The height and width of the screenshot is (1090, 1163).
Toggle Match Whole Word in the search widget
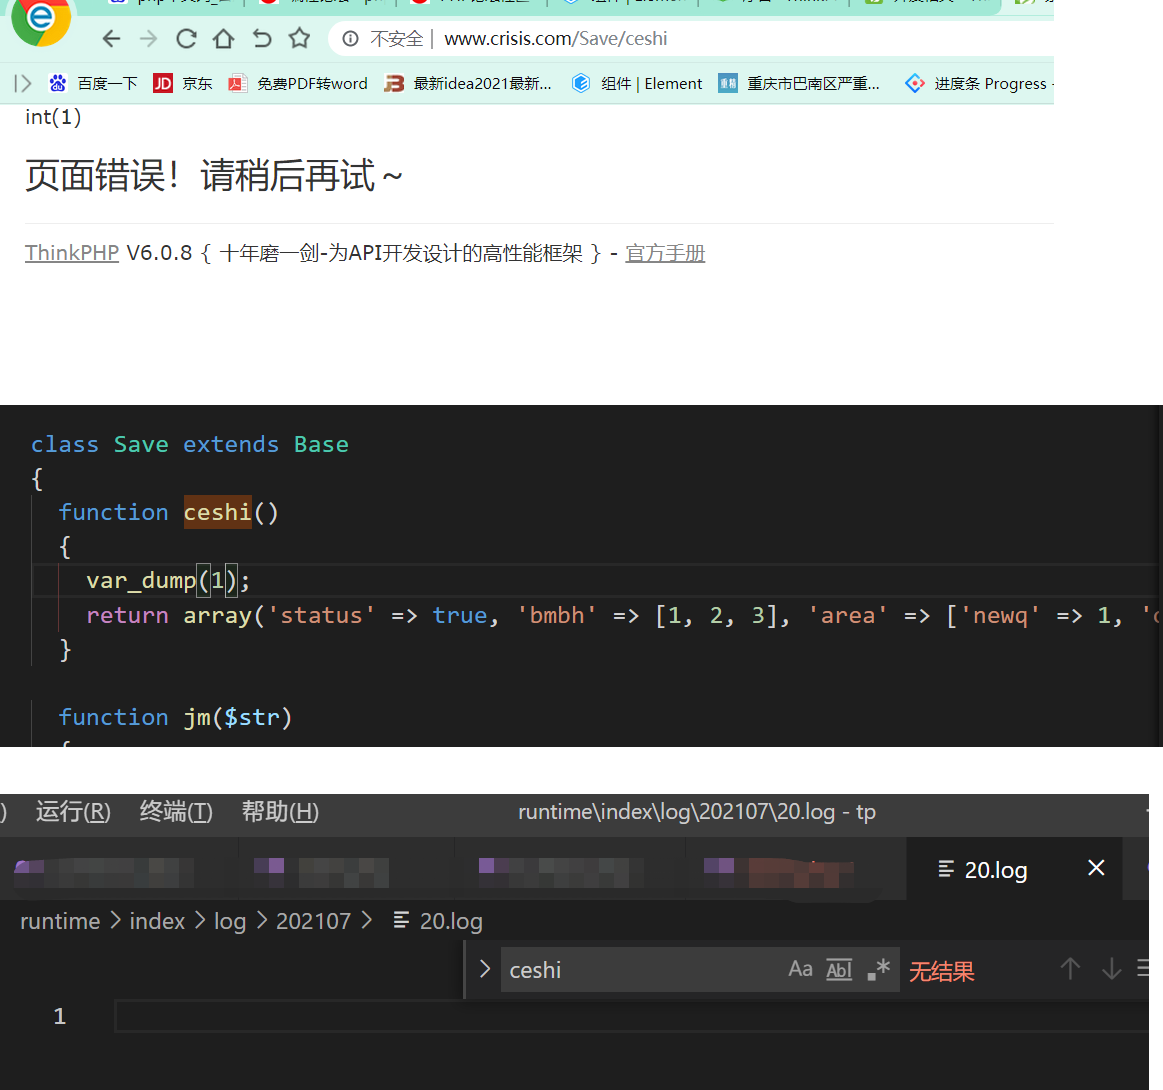point(838,968)
